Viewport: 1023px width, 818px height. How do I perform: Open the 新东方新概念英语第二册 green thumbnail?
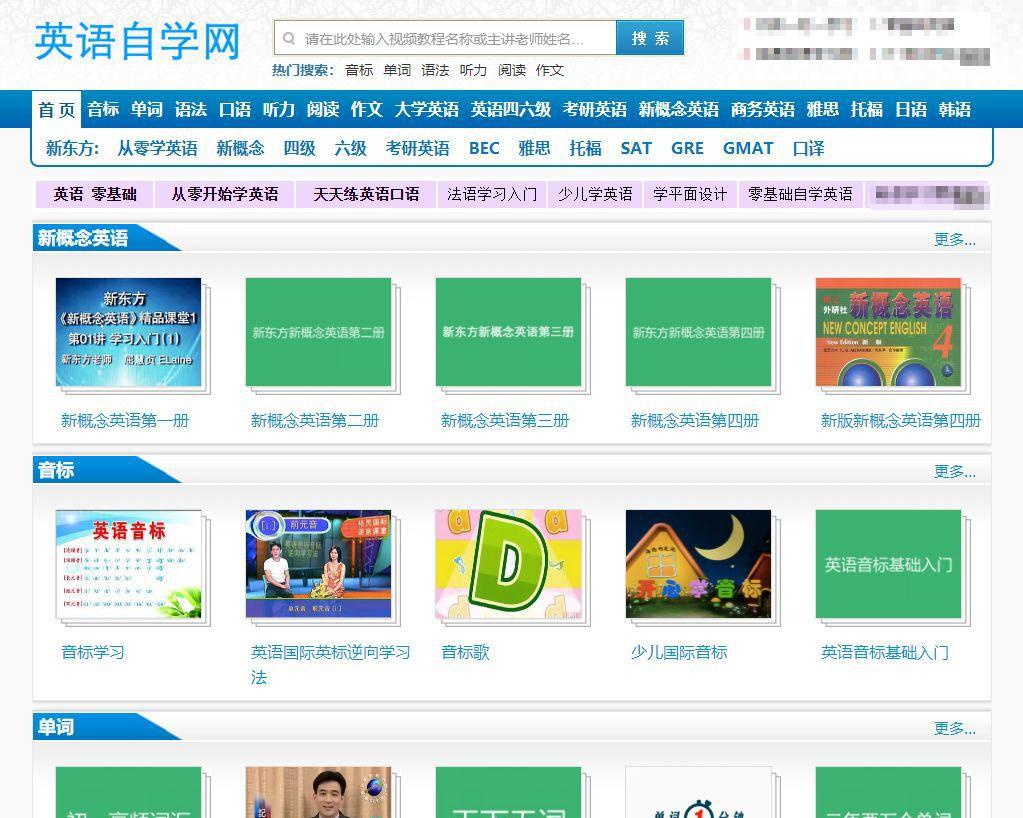coord(318,332)
